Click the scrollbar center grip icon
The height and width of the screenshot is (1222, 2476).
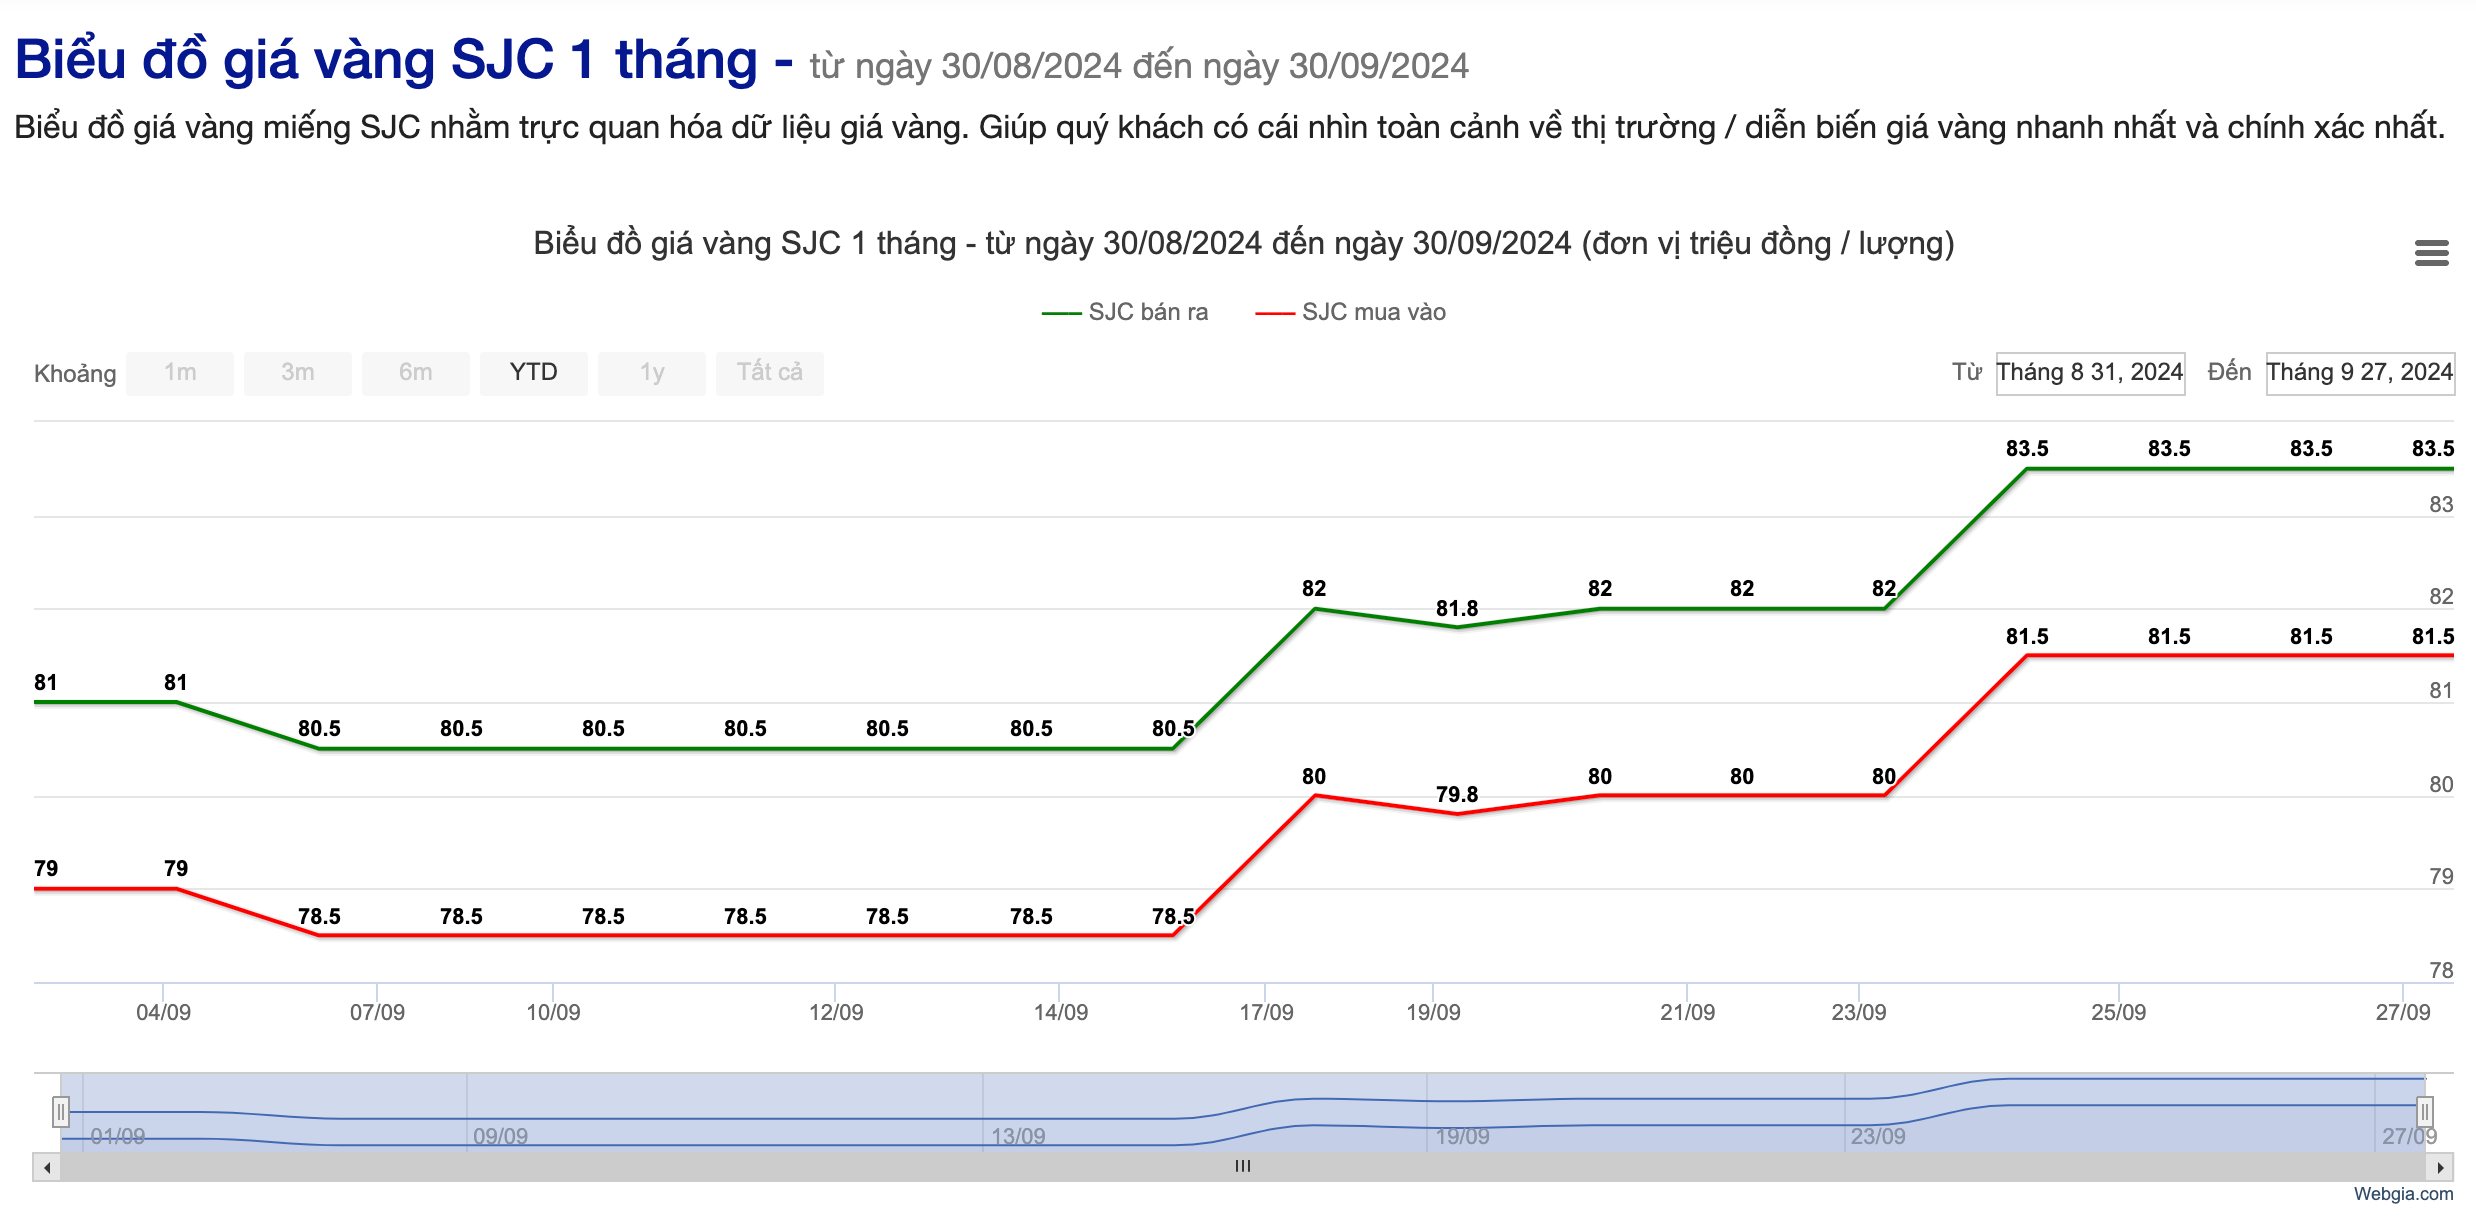[1242, 1167]
